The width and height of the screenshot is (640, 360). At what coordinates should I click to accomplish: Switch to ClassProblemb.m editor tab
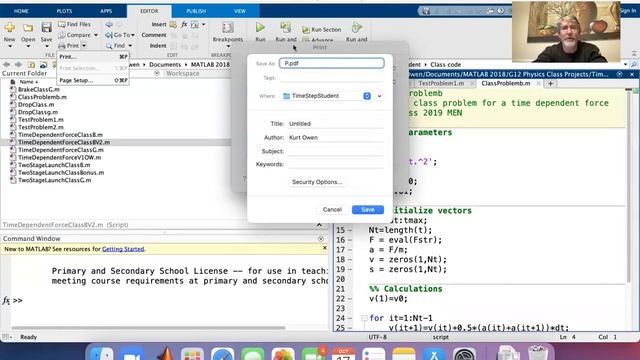pos(506,83)
